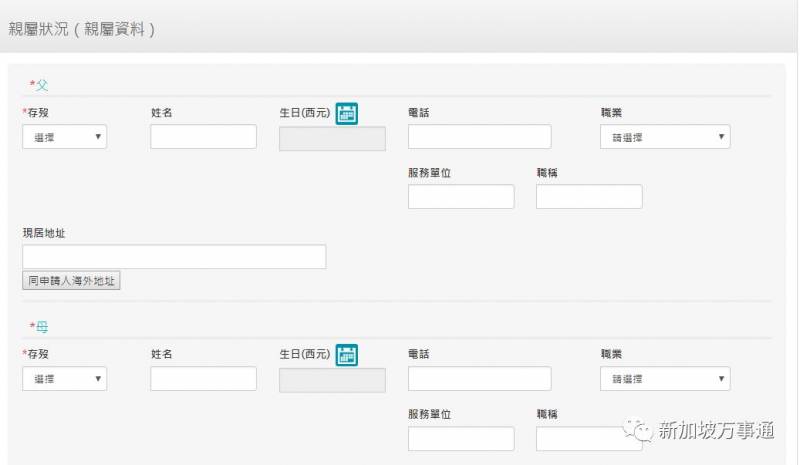The height and width of the screenshot is (465, 800).
Task: Focus the father's 職稱 input field
Action: pos(589,197)
